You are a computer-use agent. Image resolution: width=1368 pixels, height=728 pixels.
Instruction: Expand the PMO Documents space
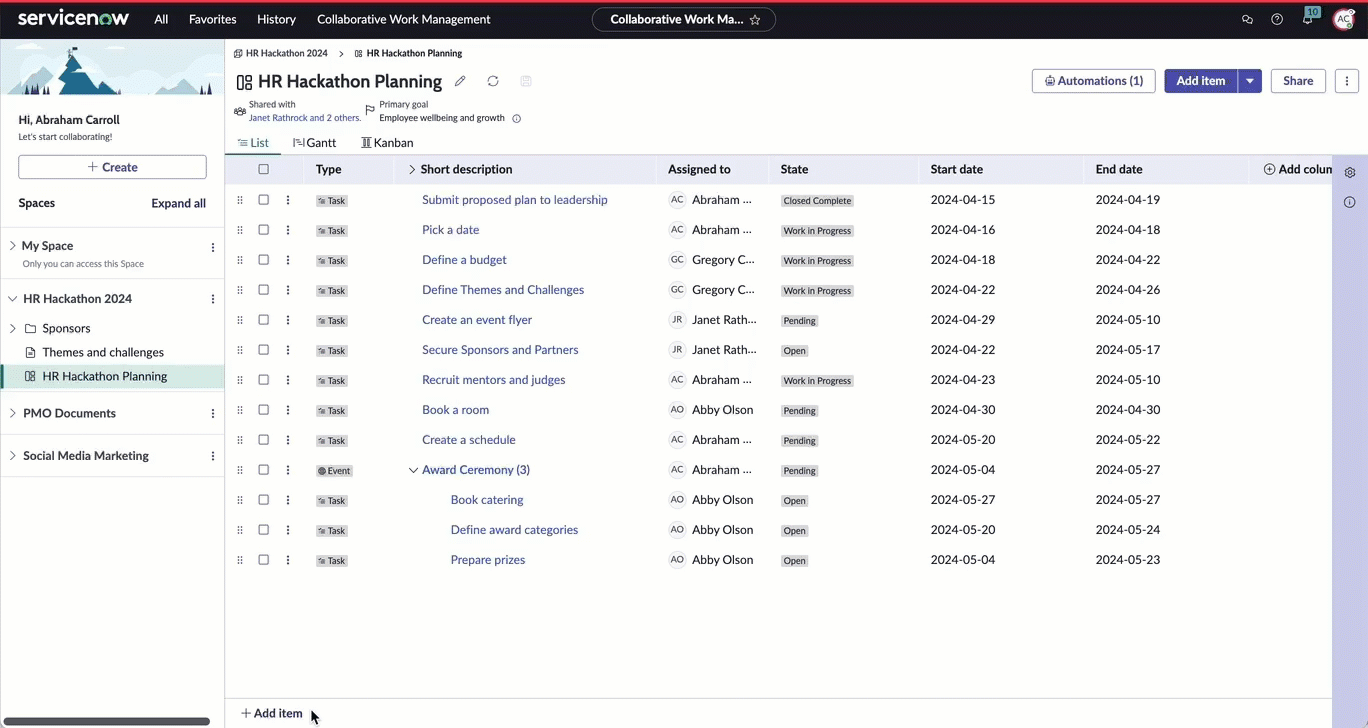tap(13, 413)
